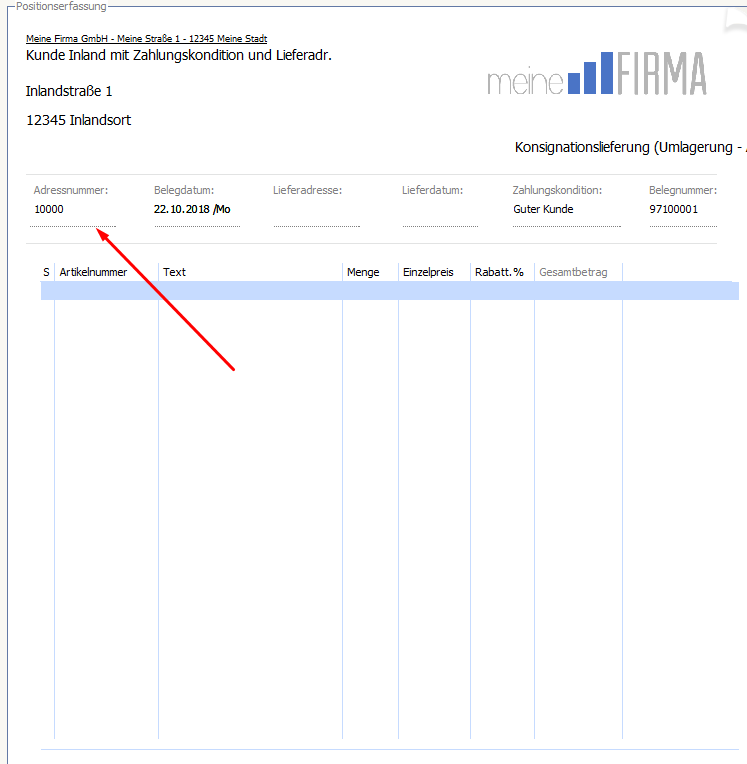The height and width of the screenshot is (764, 747).
Task: Click the Einzelpreis column header
Action: click(x=434, y=272)
